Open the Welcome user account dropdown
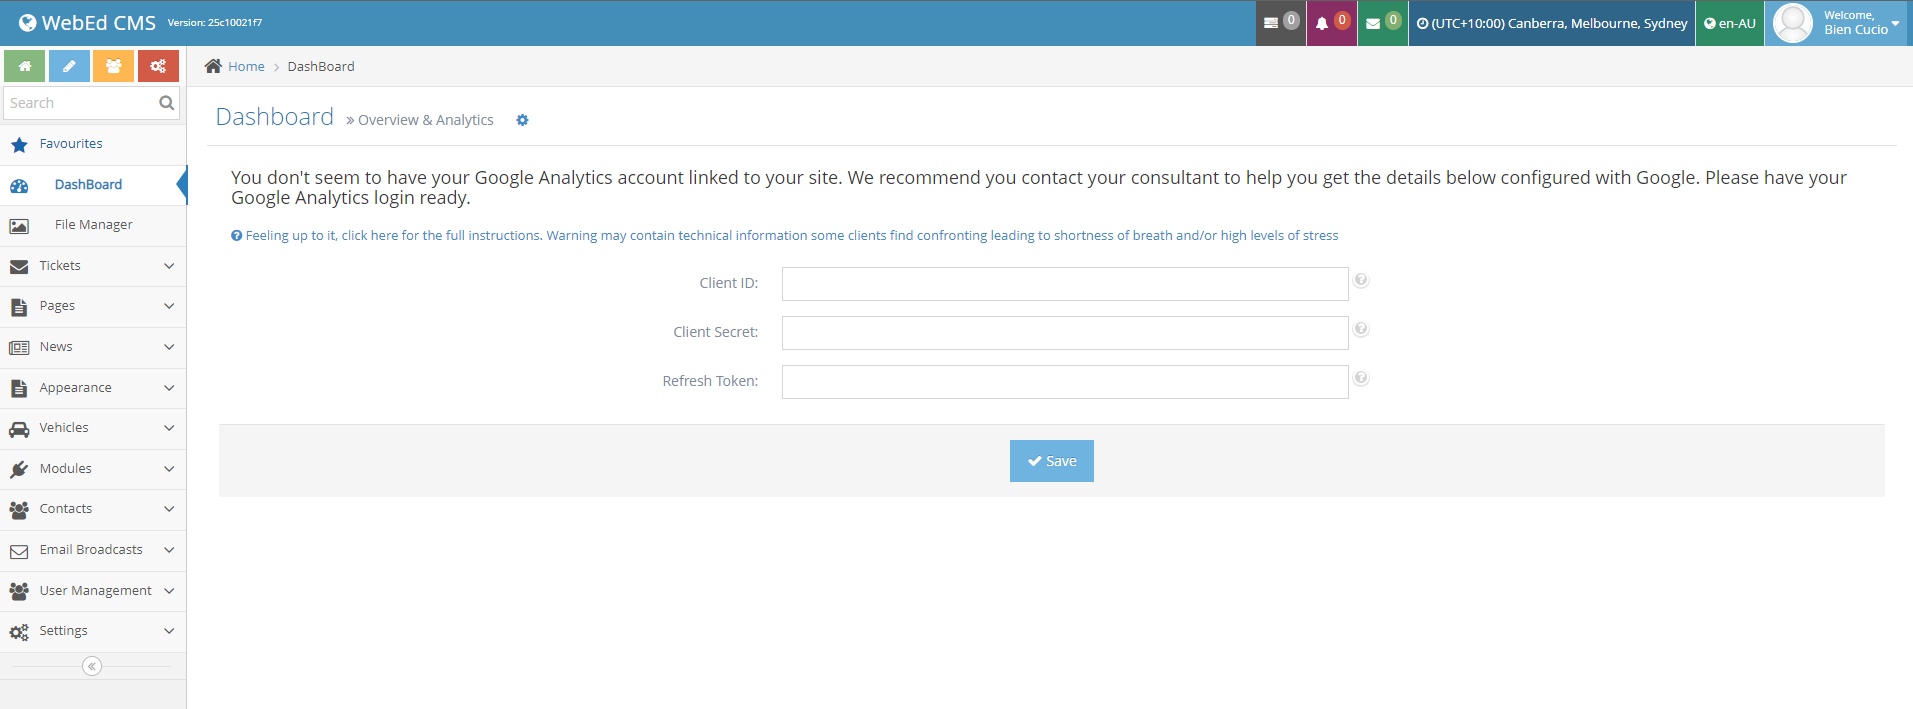 point(1838,23)
